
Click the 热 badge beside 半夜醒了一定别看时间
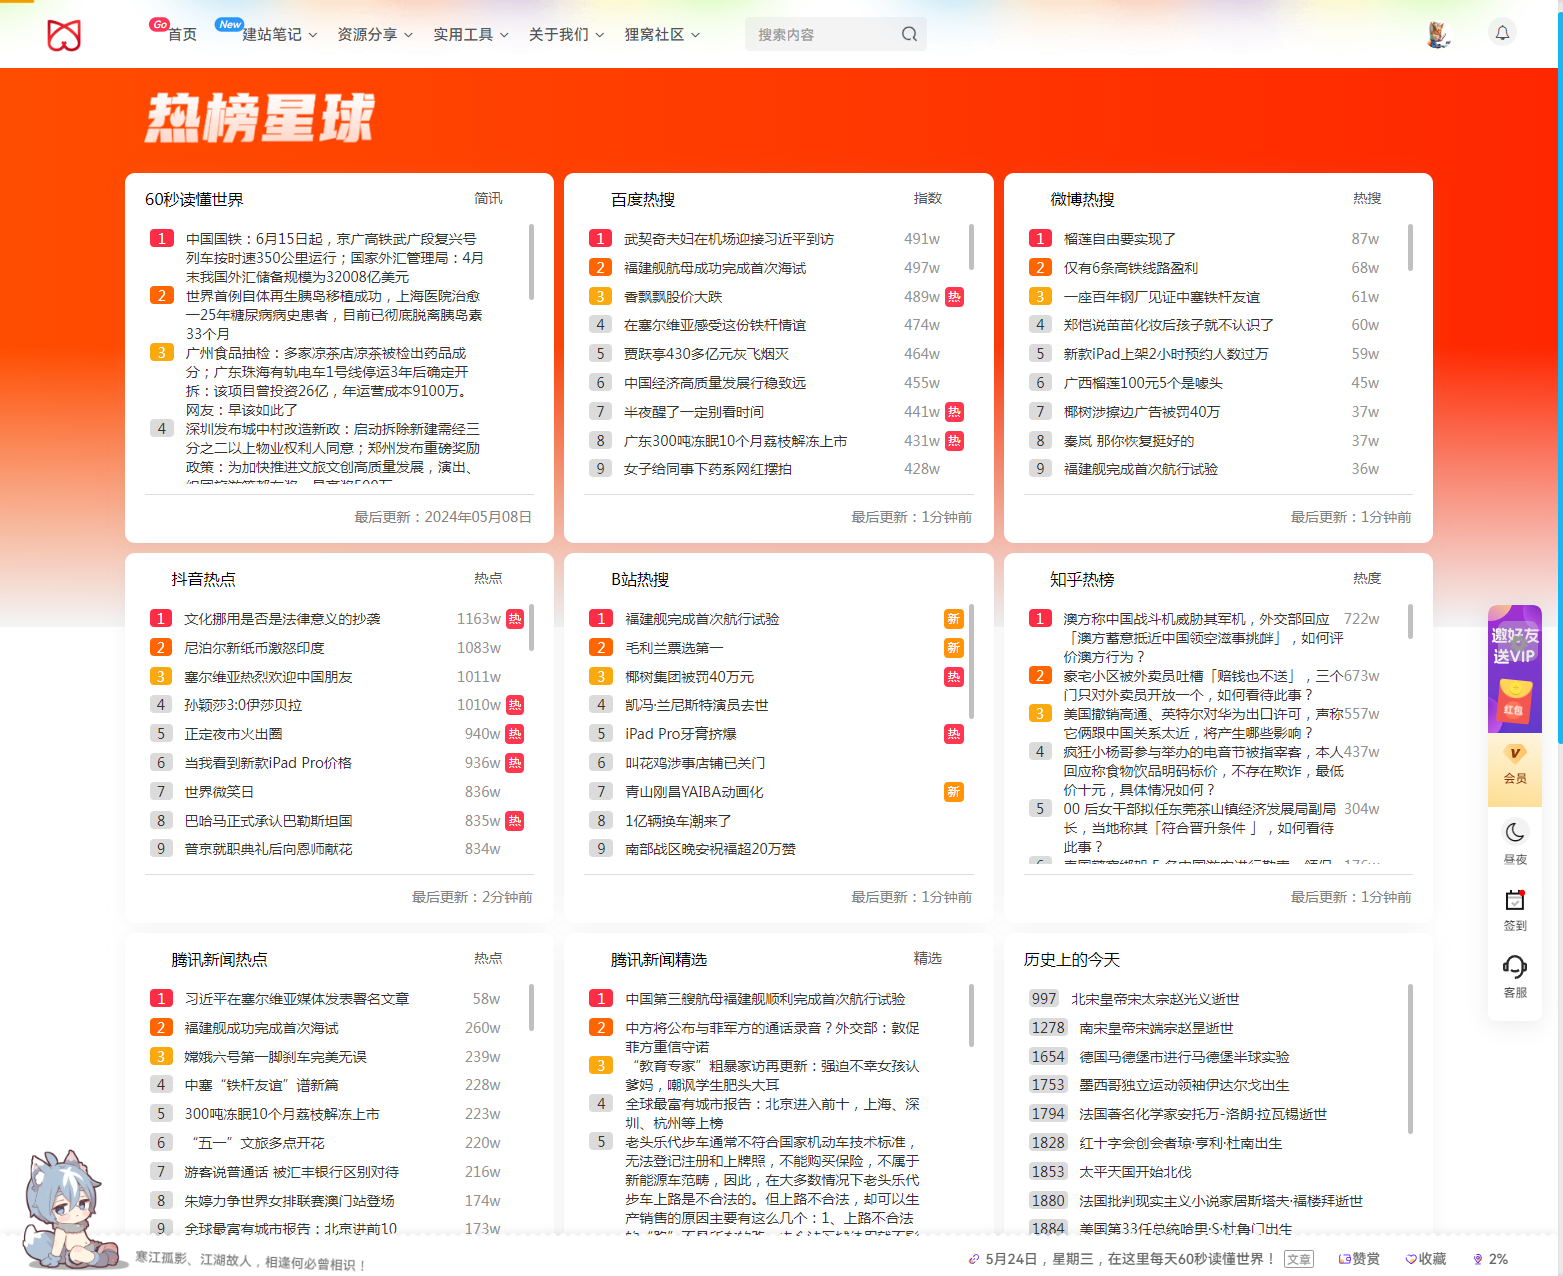point(954,412)
